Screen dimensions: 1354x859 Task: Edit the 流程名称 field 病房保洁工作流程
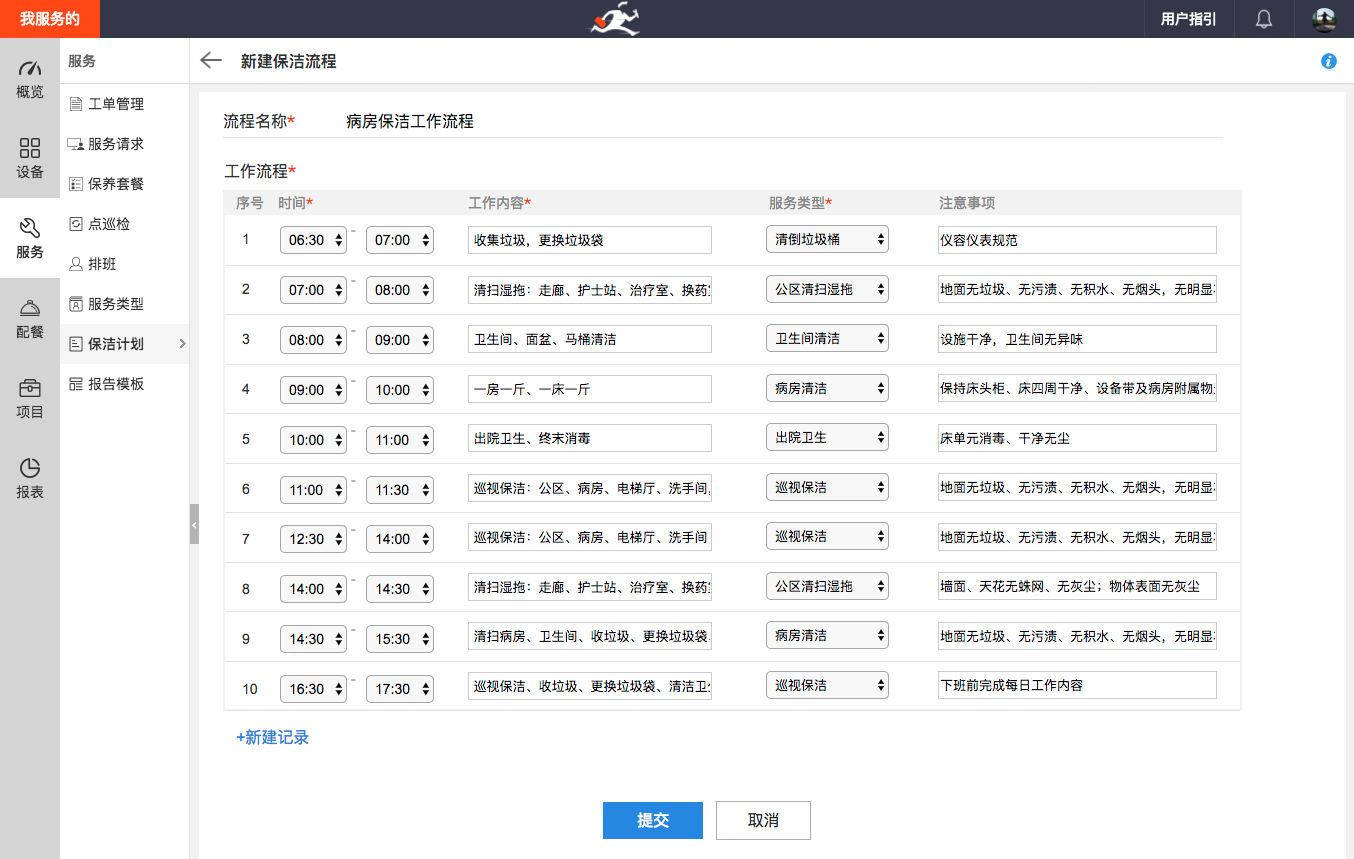(783, 122)
